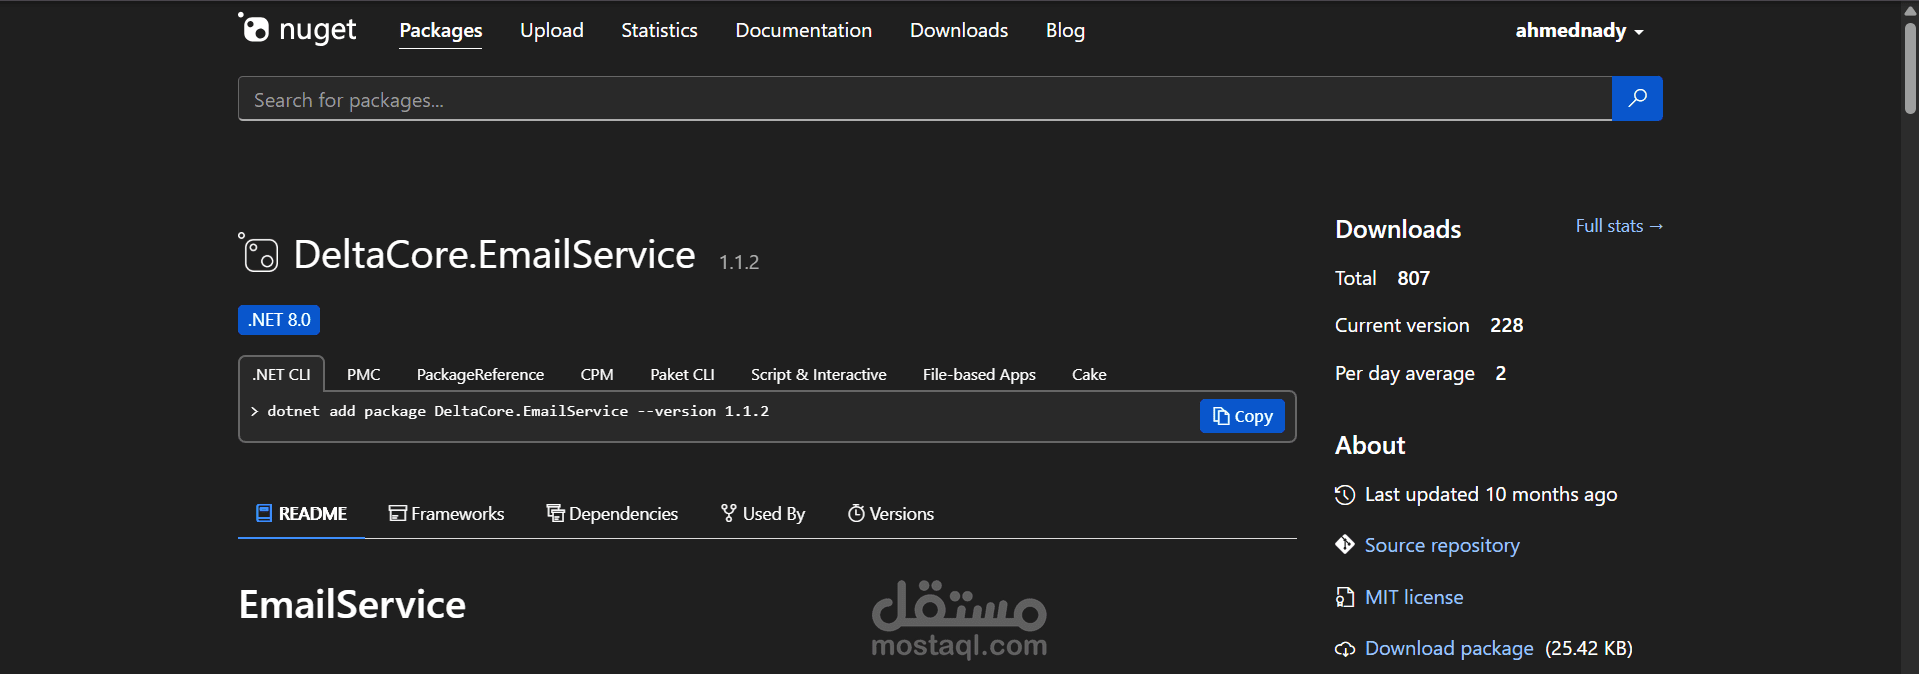Screen dimensions: 1919x674
Task: Show the Used By tab
Action: [763, 513]
